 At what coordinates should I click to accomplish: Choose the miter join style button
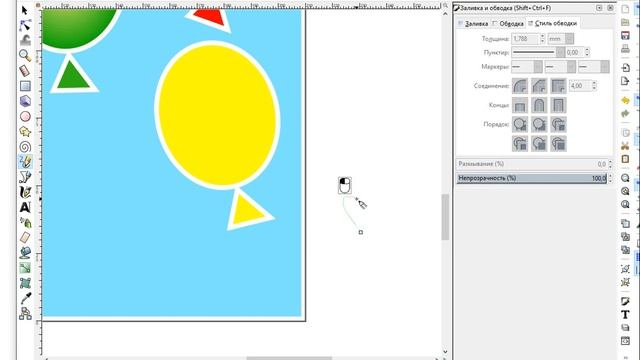(558, 86)
